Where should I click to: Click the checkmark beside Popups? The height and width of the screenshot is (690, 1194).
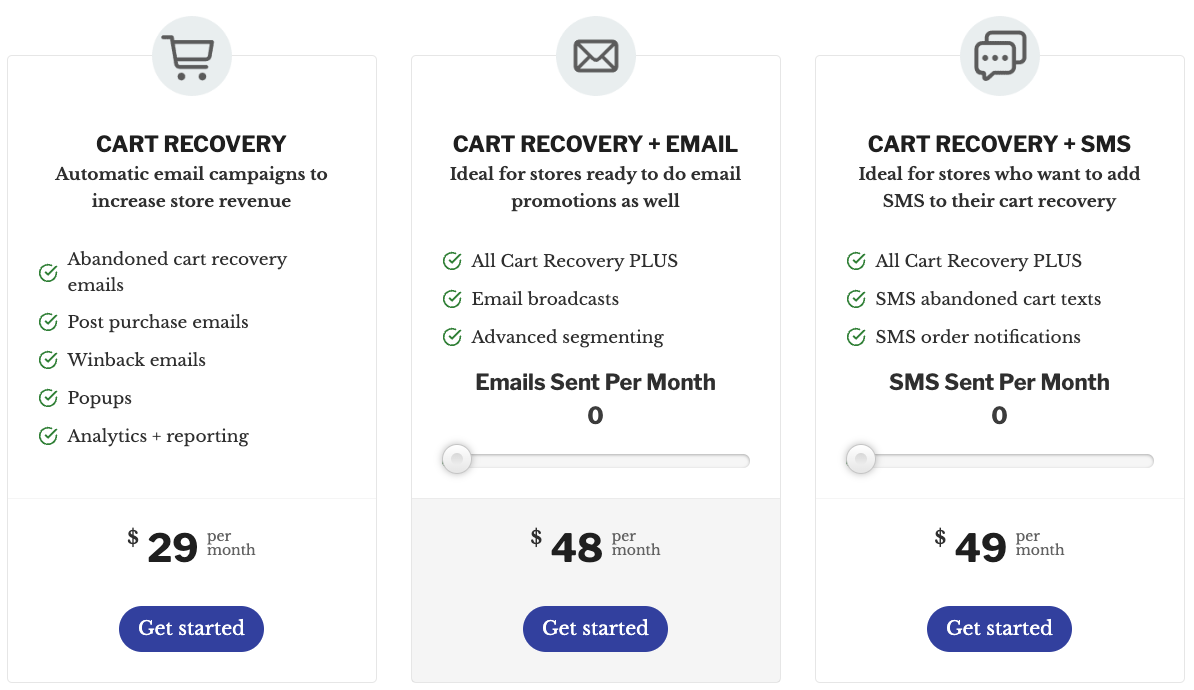[x=46, y=398]
